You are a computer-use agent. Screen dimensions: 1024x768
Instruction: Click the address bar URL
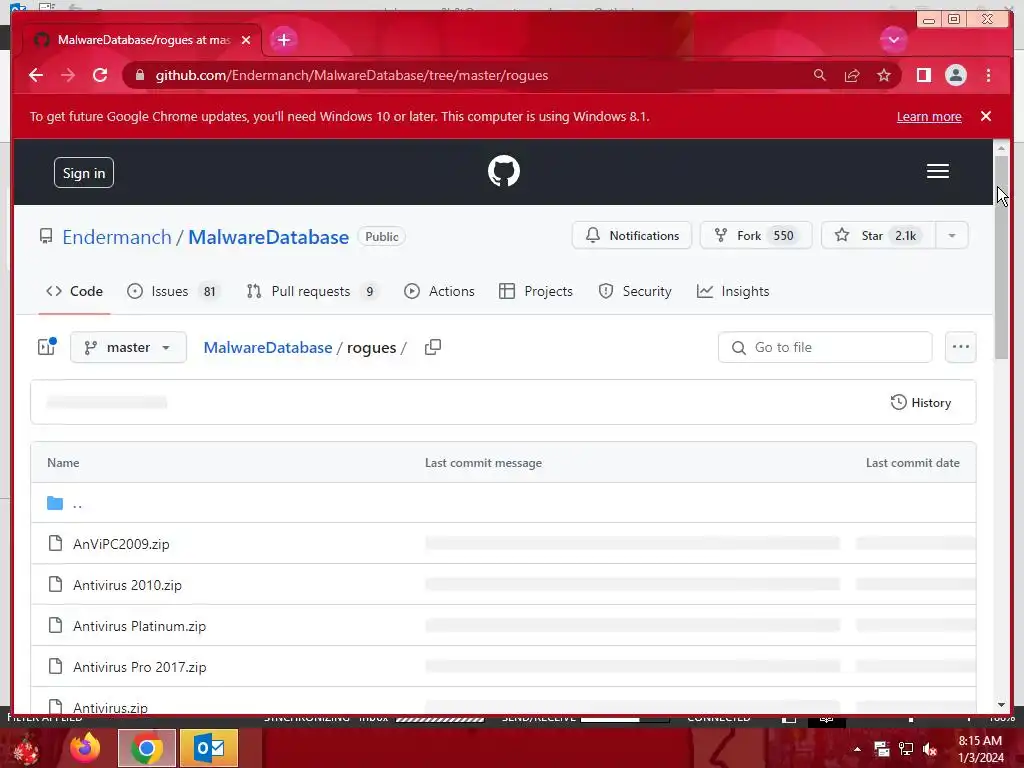click(351, 75)
